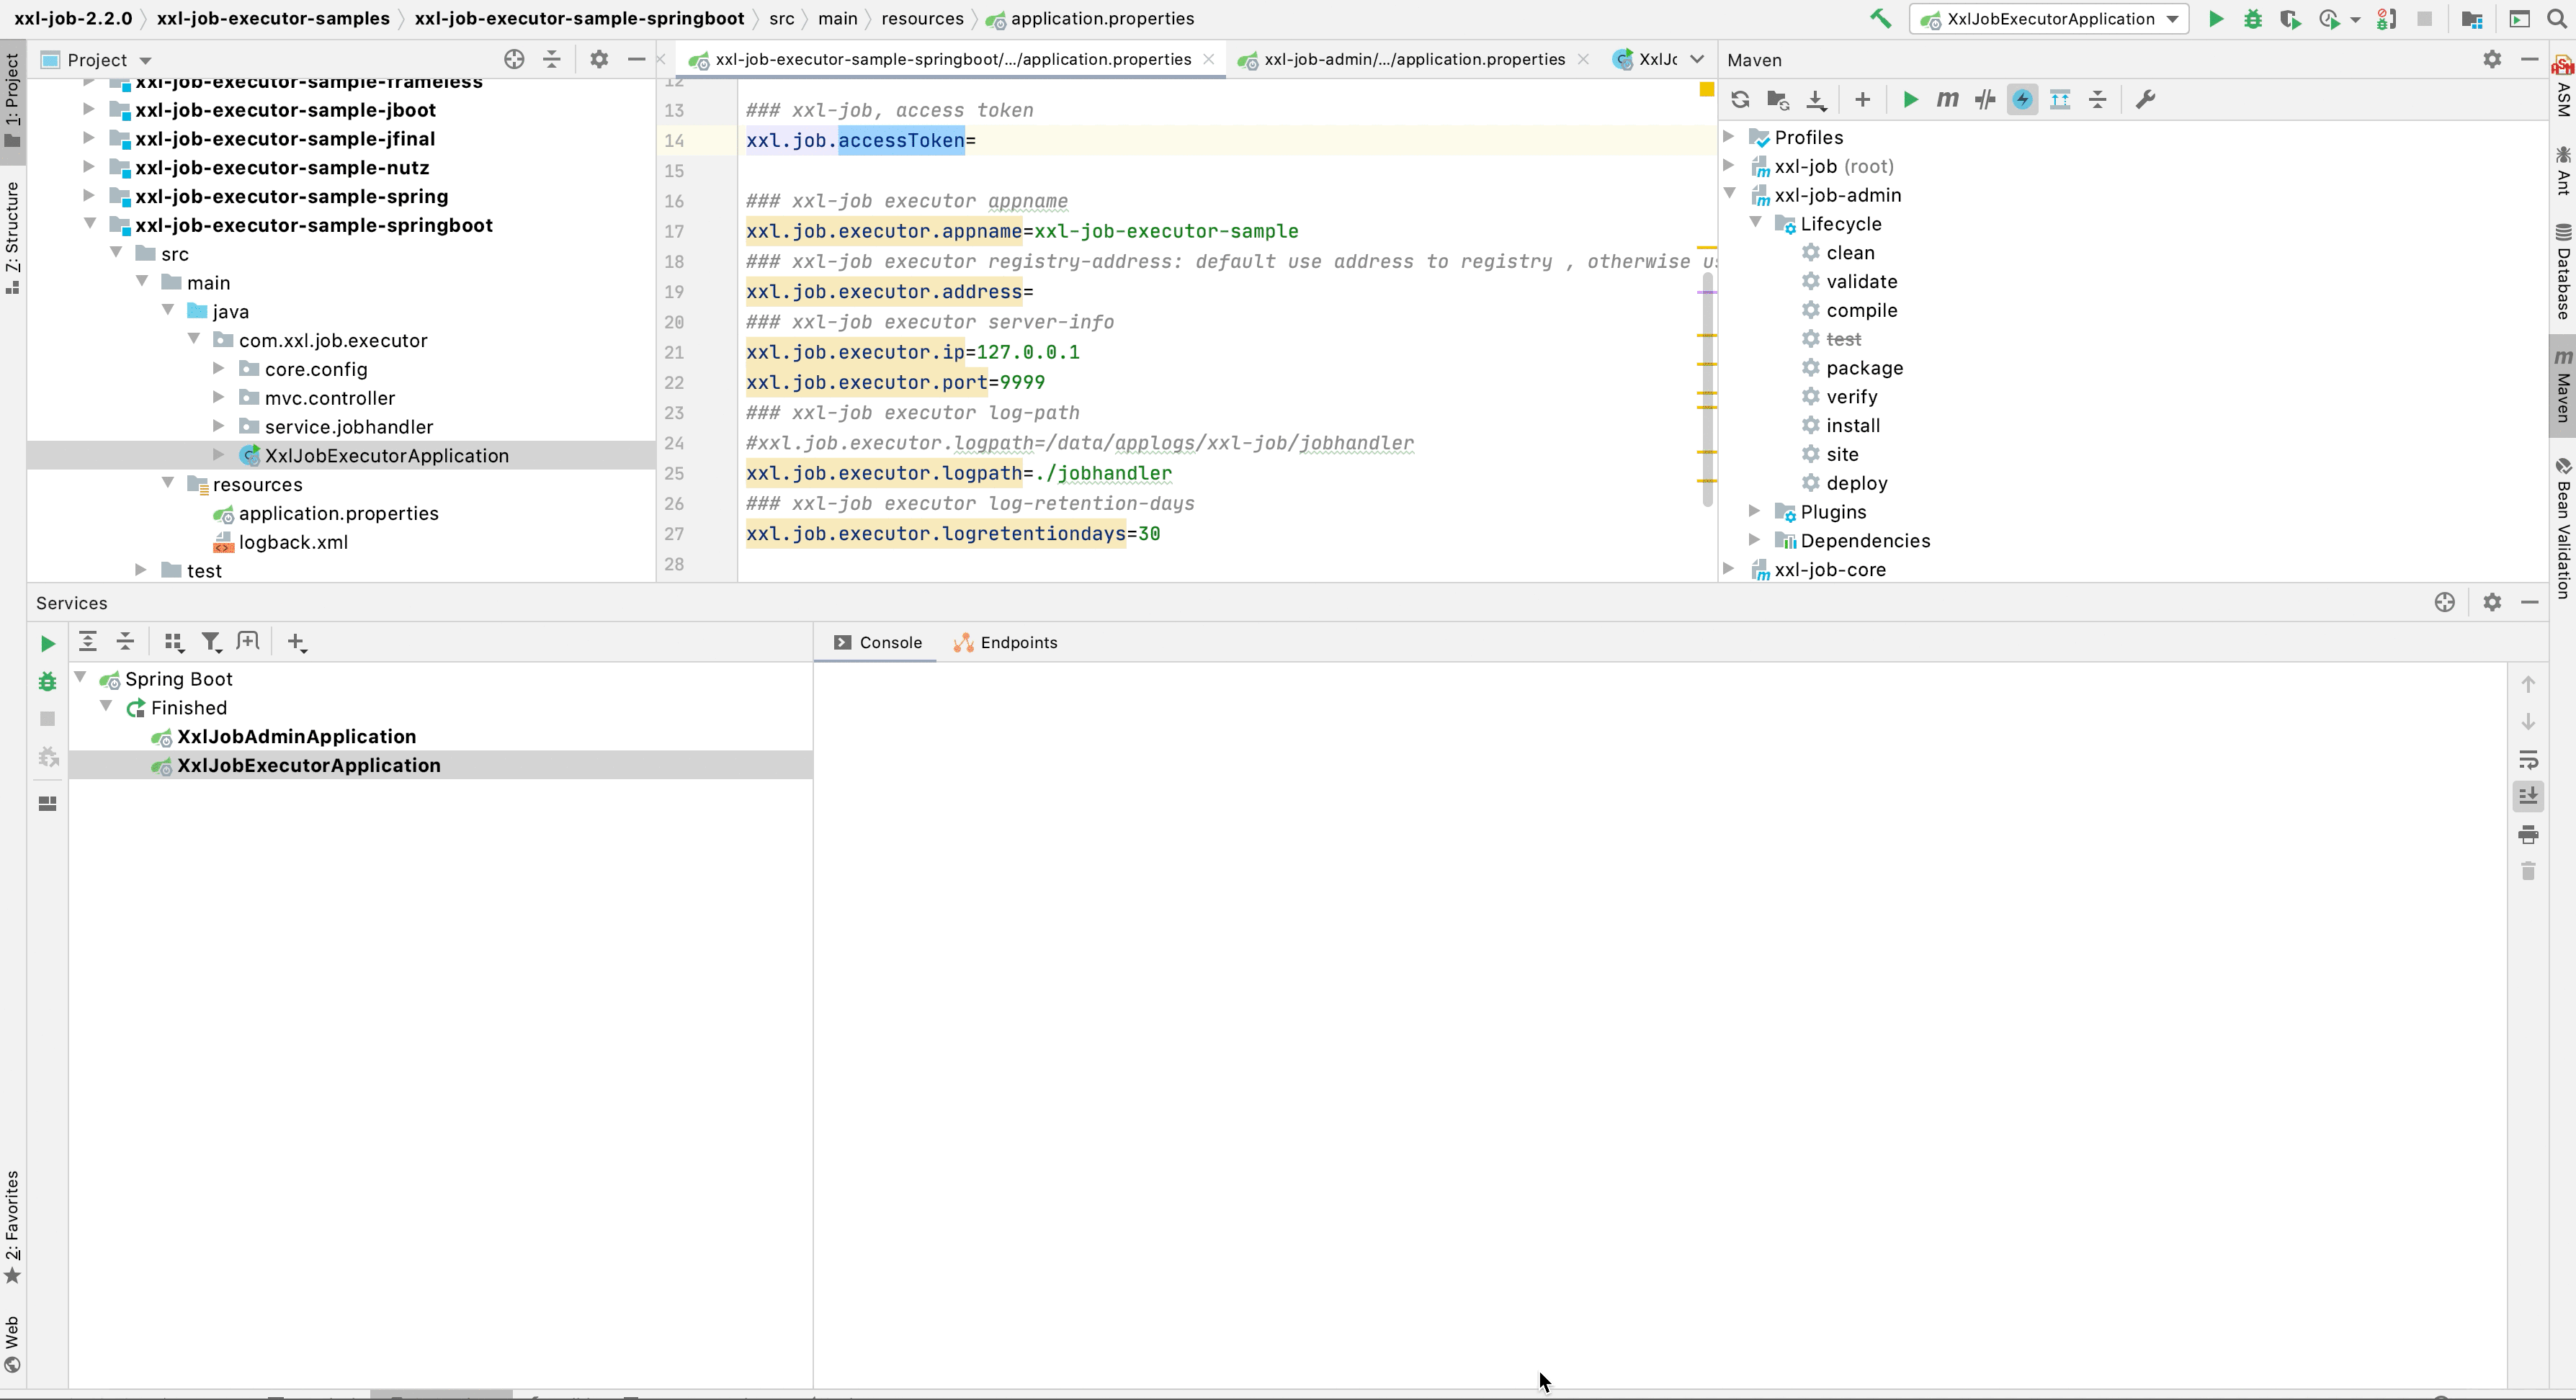Open Services filter funnel

pos(211,642)
